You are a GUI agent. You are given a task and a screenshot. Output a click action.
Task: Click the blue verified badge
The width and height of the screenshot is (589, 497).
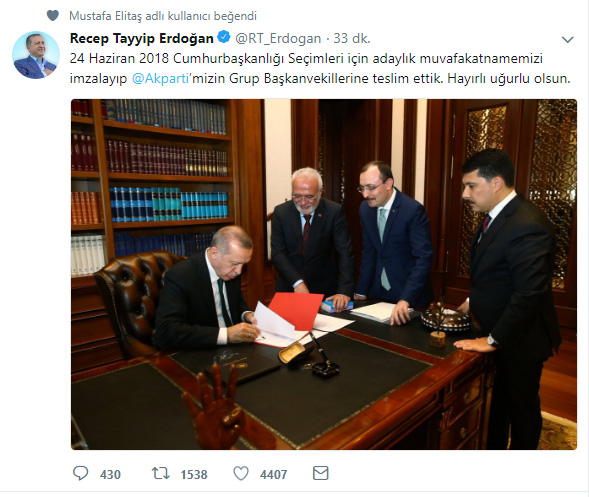224,37
